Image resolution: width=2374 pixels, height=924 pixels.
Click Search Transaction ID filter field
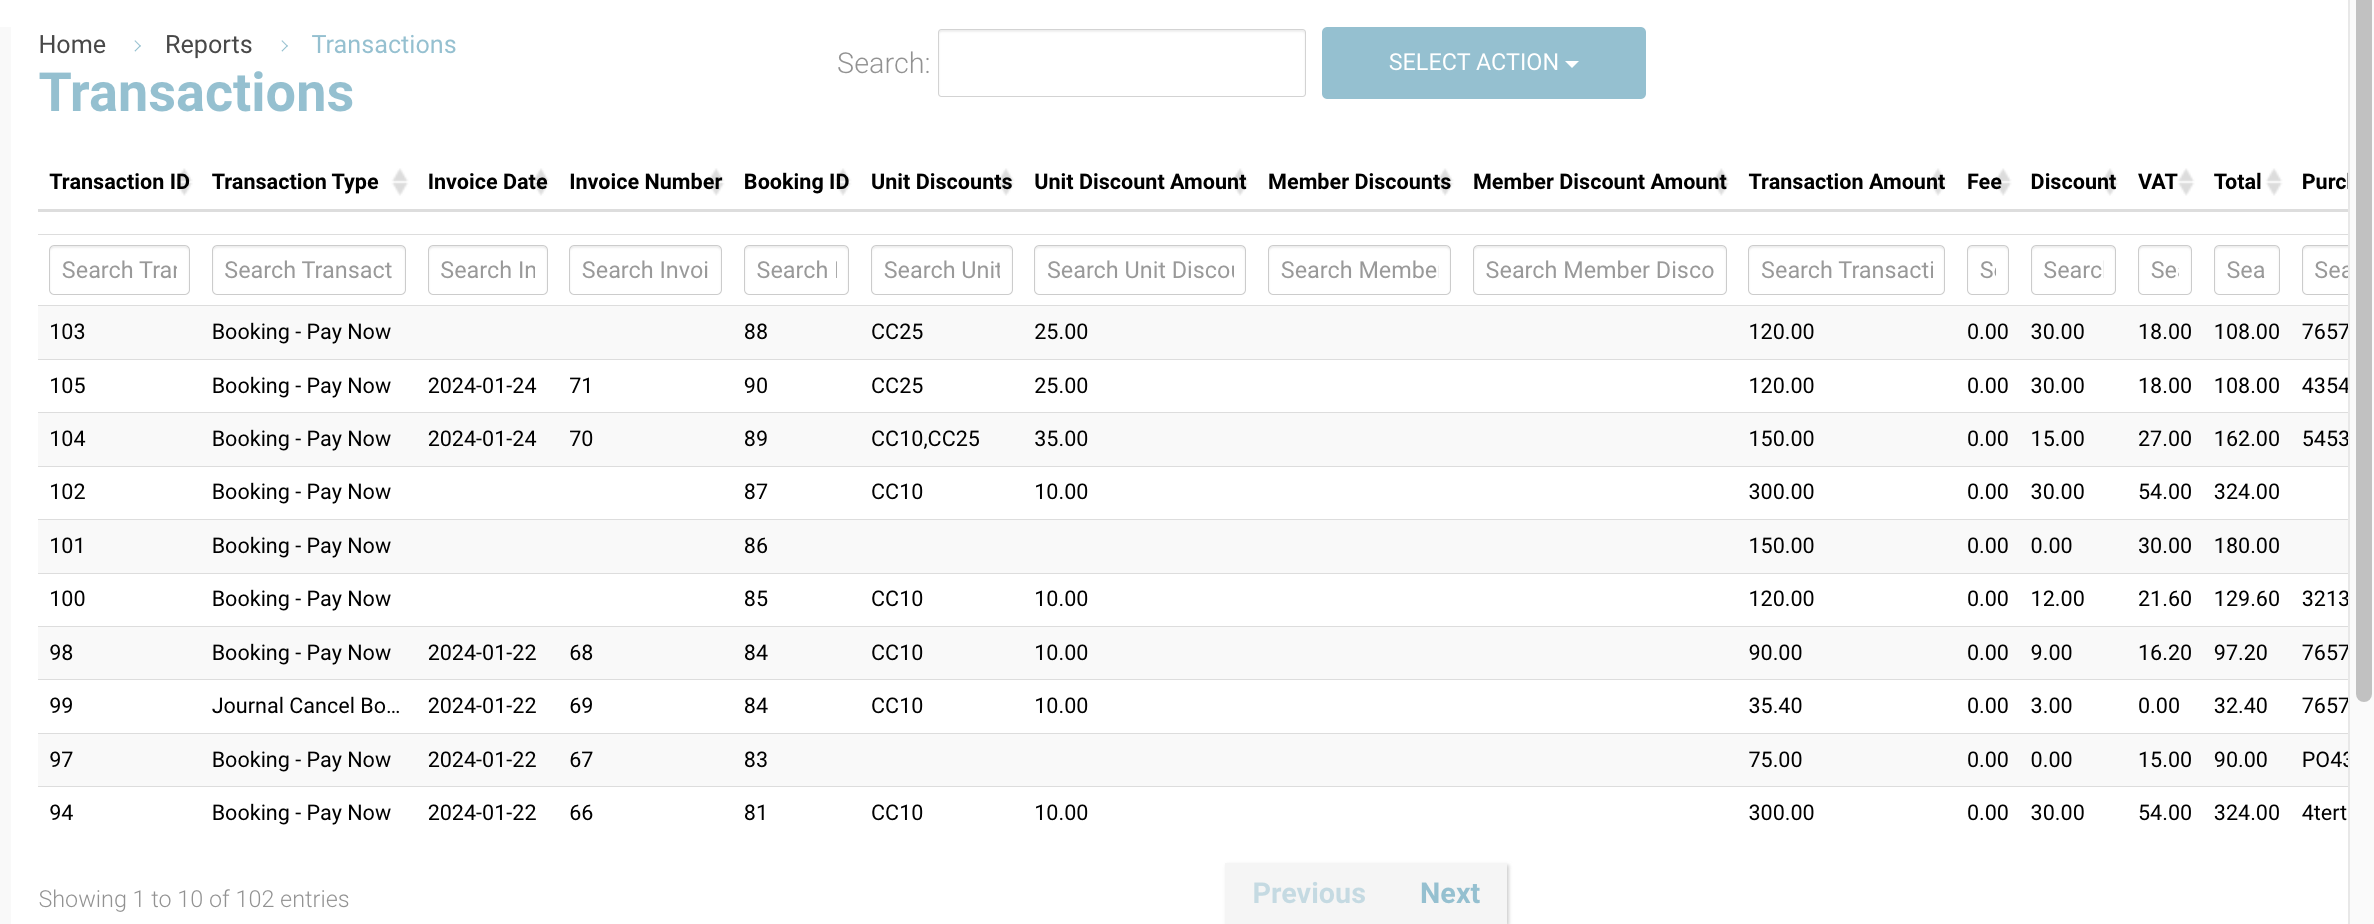(119, 270)
